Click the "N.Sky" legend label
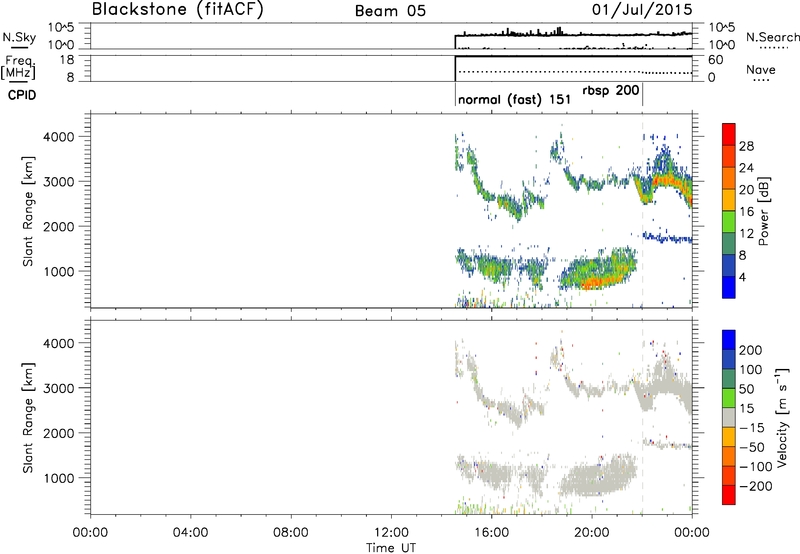800x554 pixels. pos(19,37)
